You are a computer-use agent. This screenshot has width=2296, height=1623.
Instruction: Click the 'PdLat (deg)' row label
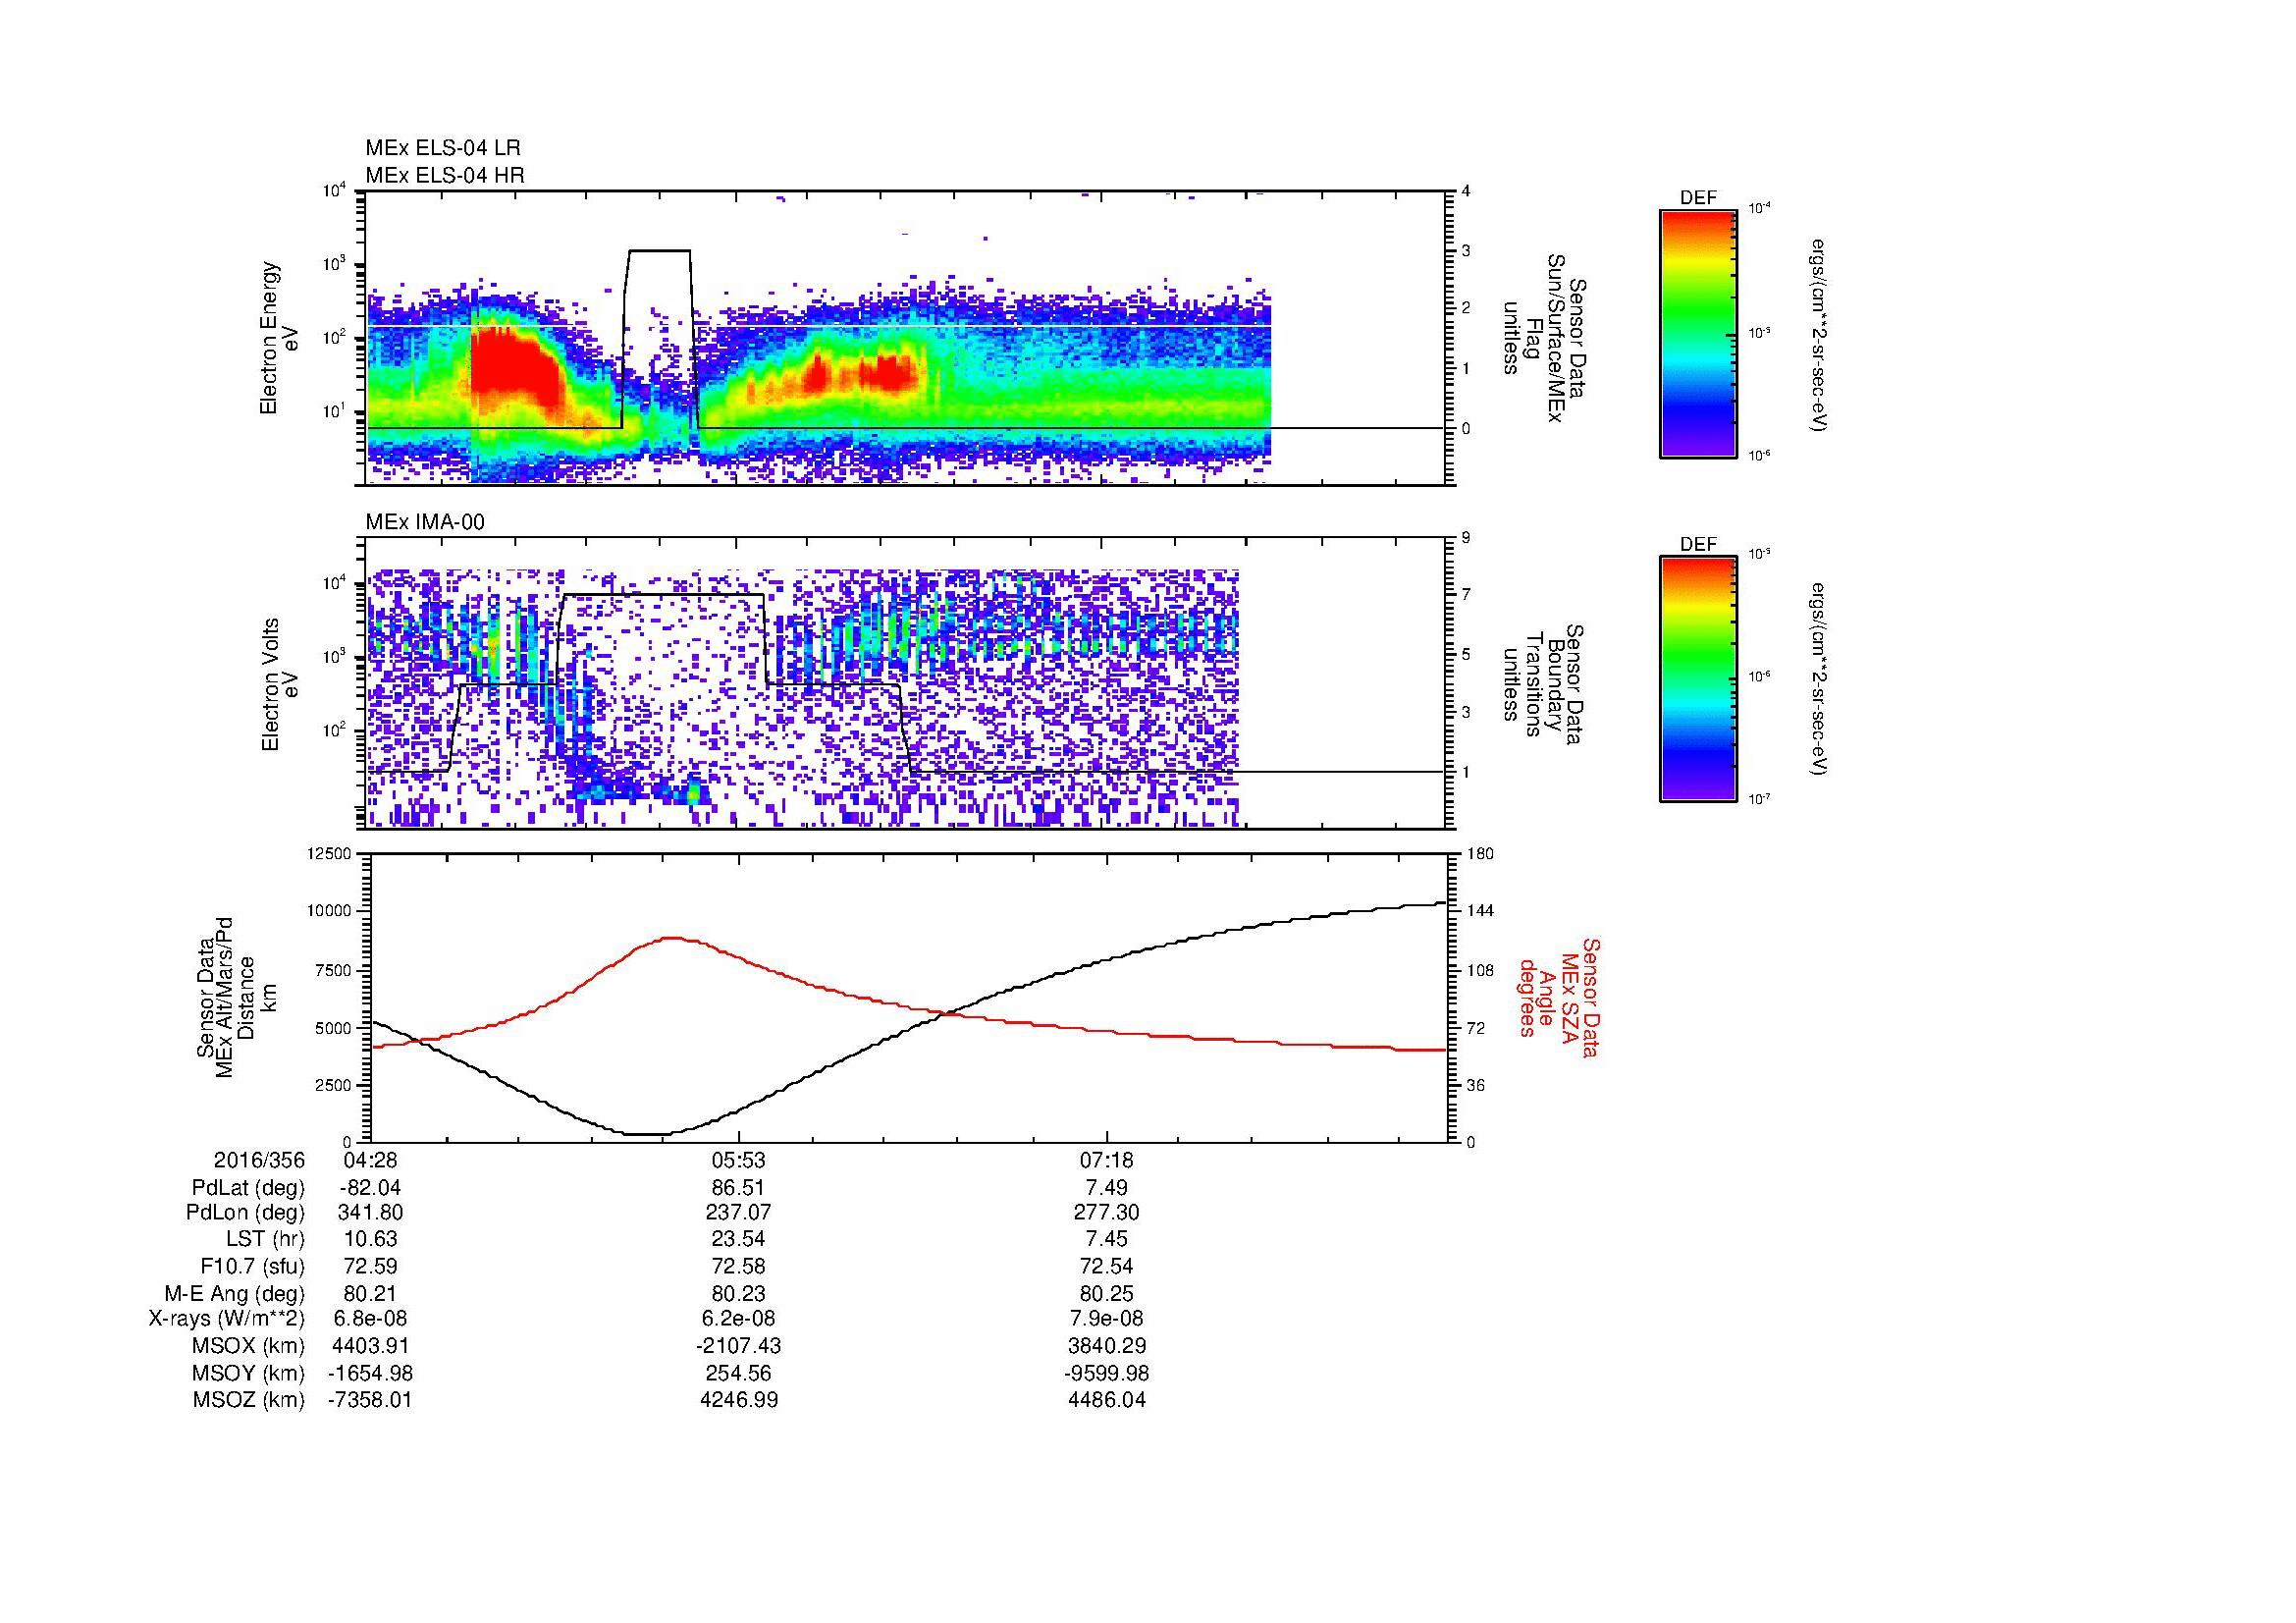tap(248, 1188)
